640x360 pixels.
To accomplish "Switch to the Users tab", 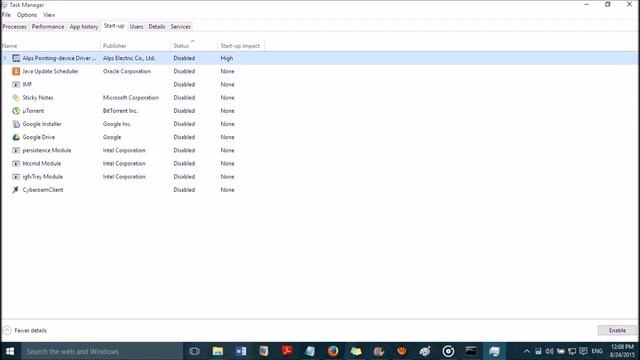I will pos(136,27).
